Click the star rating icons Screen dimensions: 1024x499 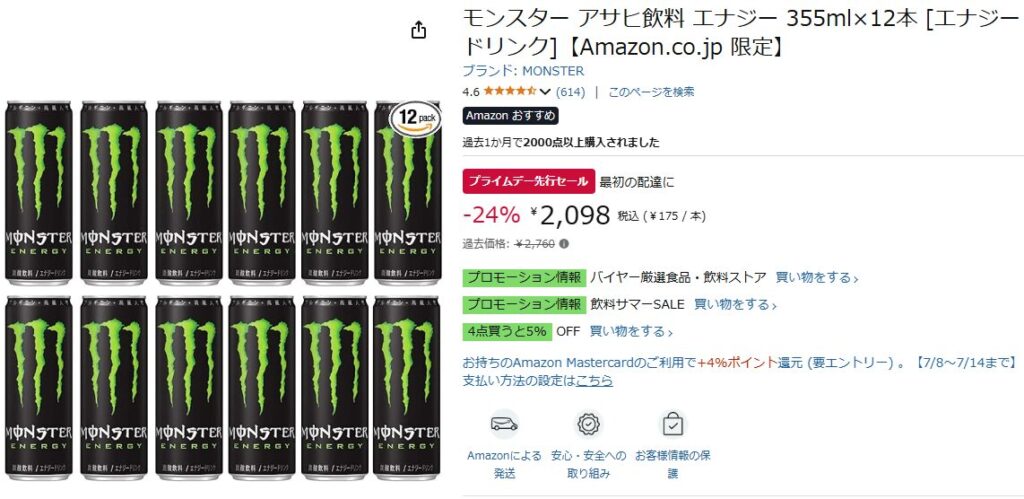pos(510,91)
